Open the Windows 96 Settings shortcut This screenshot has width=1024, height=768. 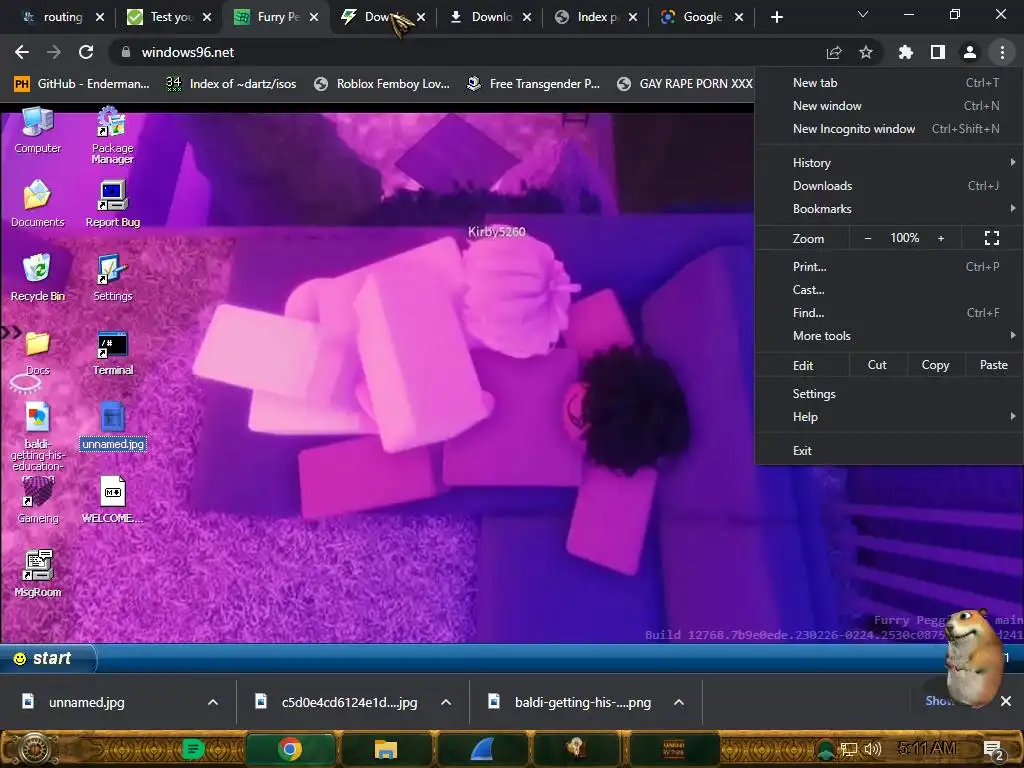pos(112,278)
